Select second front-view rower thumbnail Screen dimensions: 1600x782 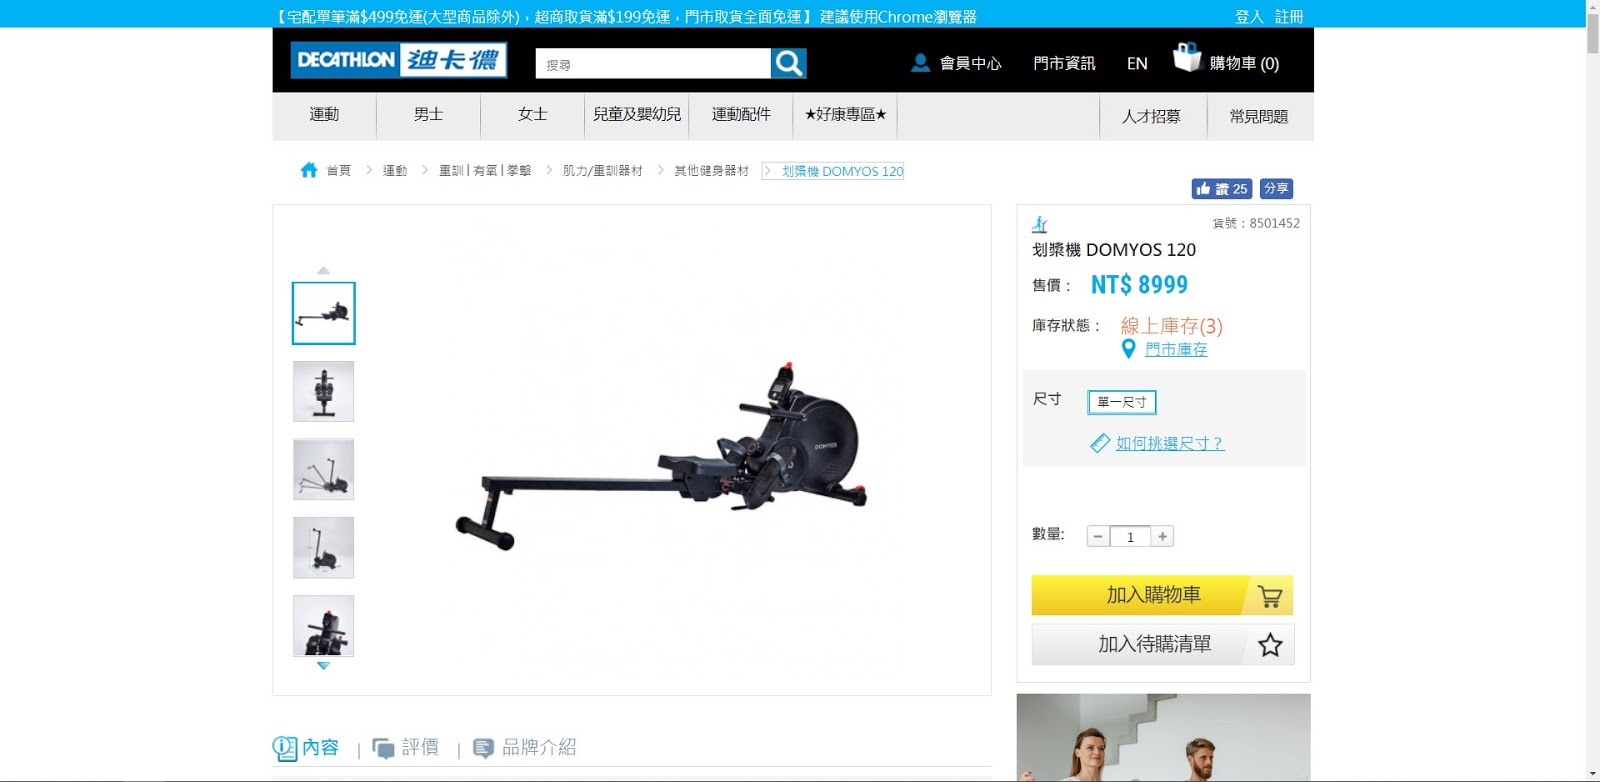pos(323,391)
